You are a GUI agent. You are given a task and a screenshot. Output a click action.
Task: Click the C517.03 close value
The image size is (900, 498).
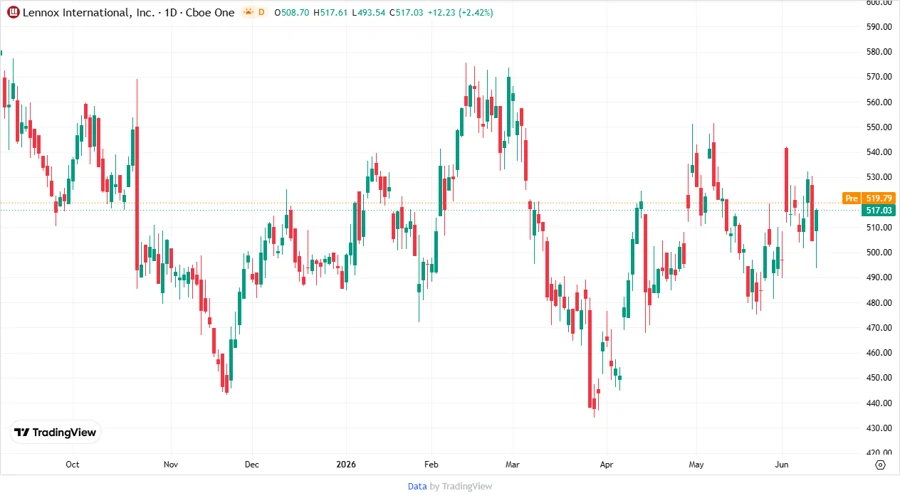coord(406,12)
